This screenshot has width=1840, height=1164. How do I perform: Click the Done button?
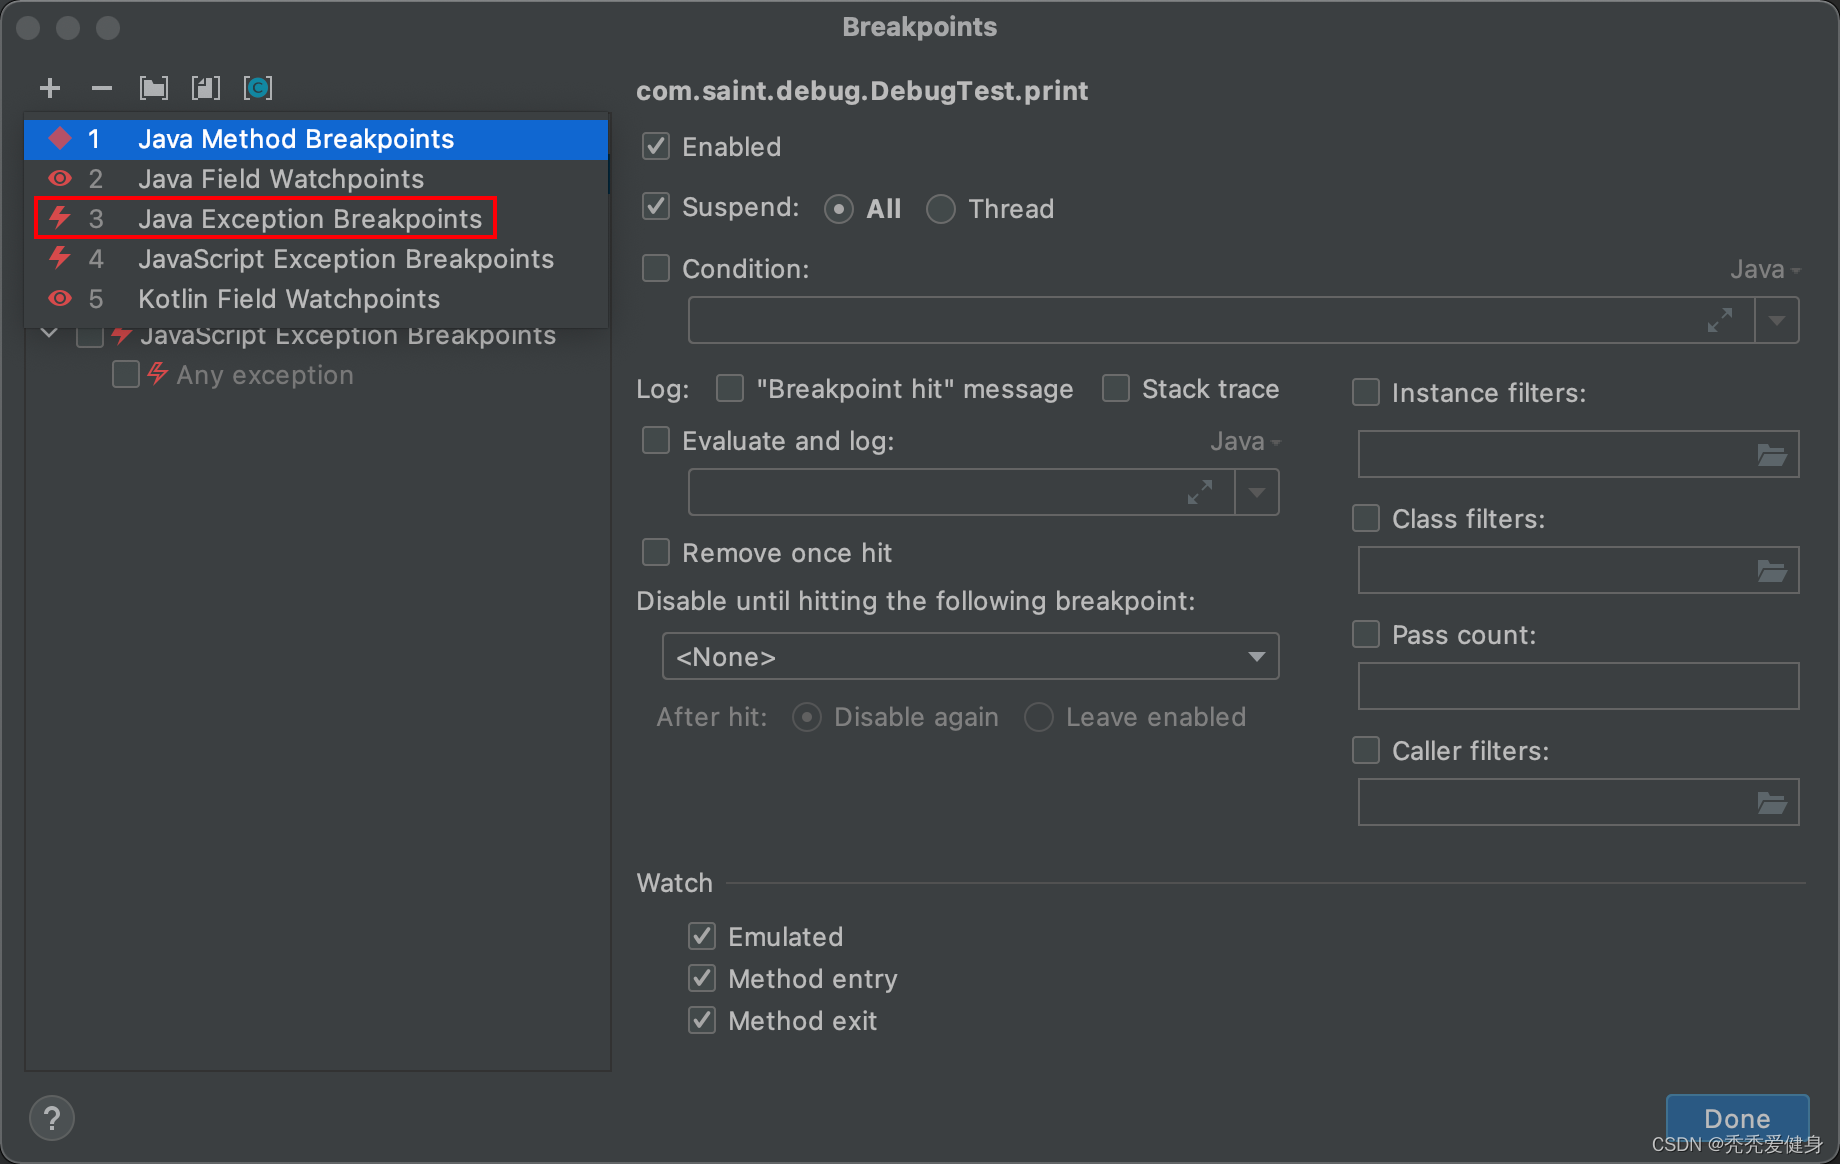click(x=1737, y=1118)
